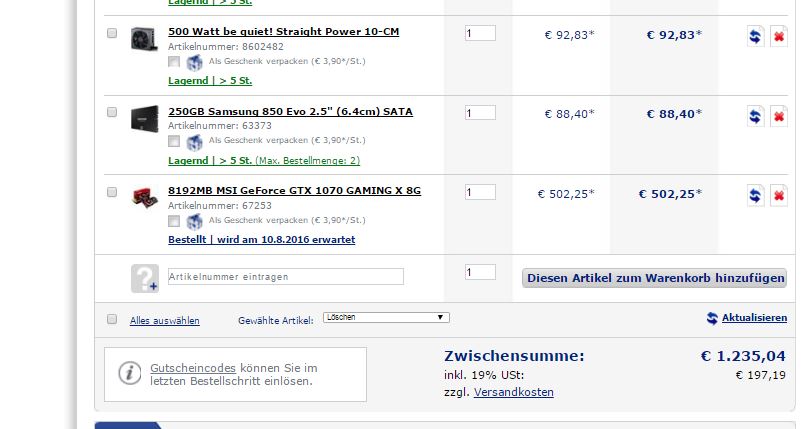This screenshot has height=429, width=804.
Task: Click the info icon beside Gutscheincodes
Action: (130, 373)
